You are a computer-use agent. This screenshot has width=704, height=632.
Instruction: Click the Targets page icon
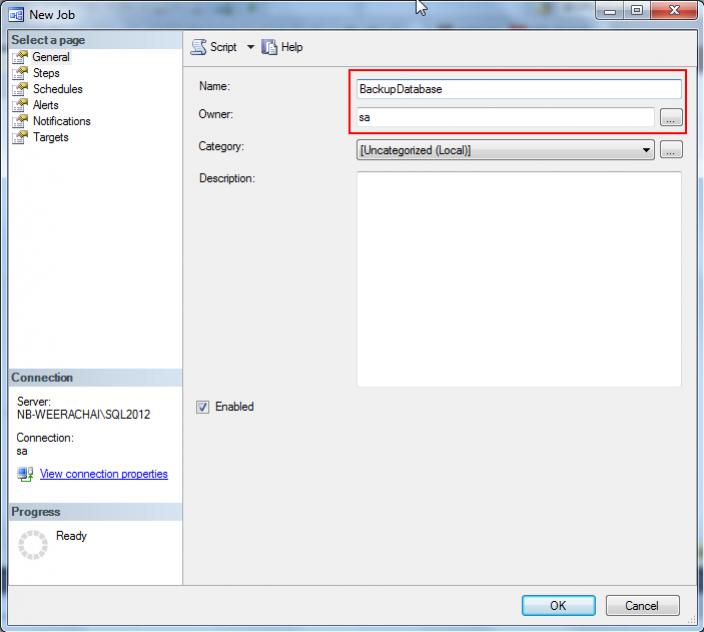coord(20,137)
